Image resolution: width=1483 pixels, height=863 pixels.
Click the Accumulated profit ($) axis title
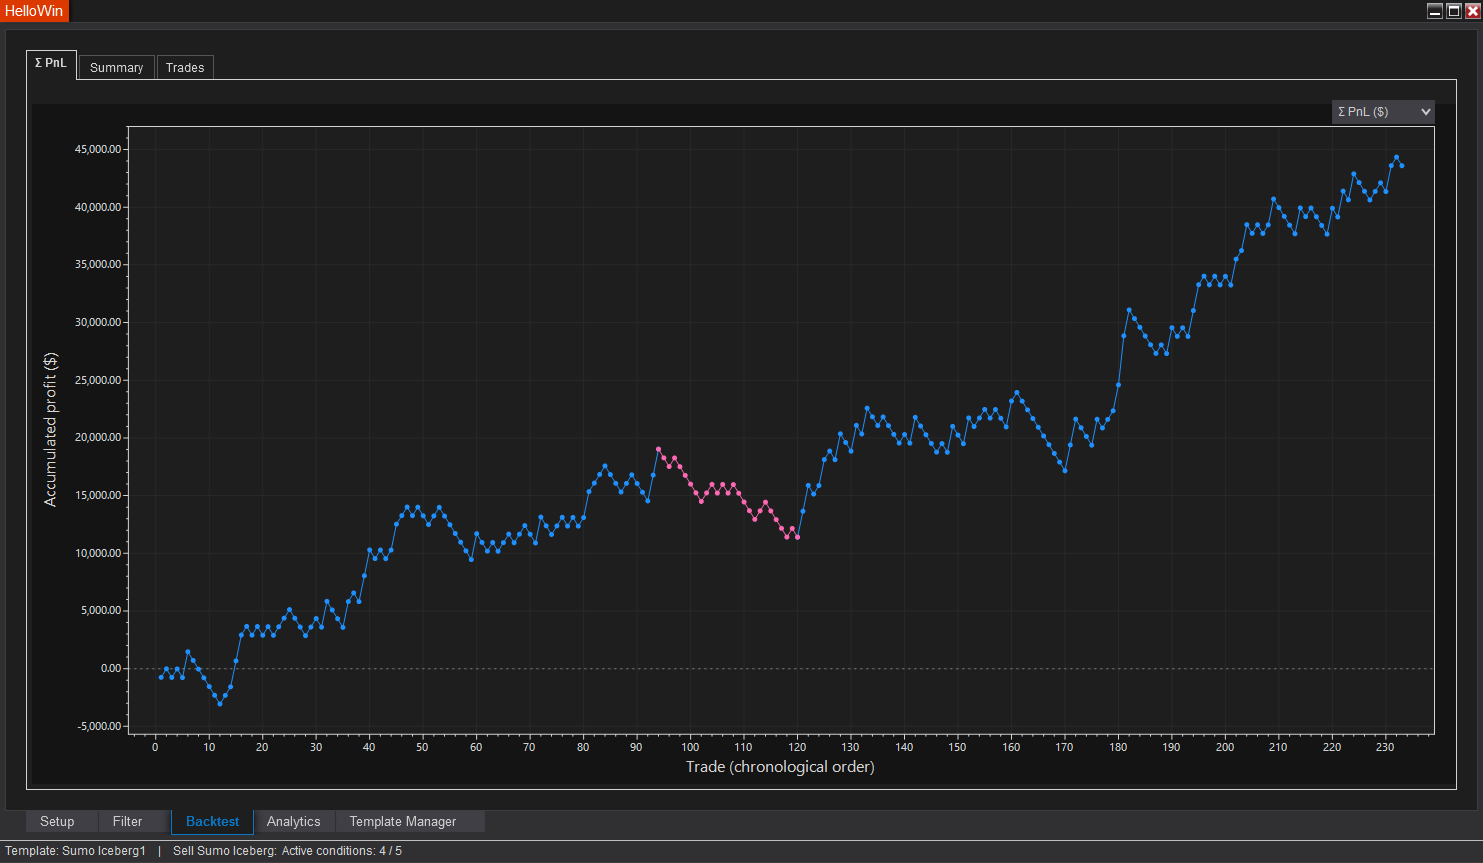pos(51,429)
